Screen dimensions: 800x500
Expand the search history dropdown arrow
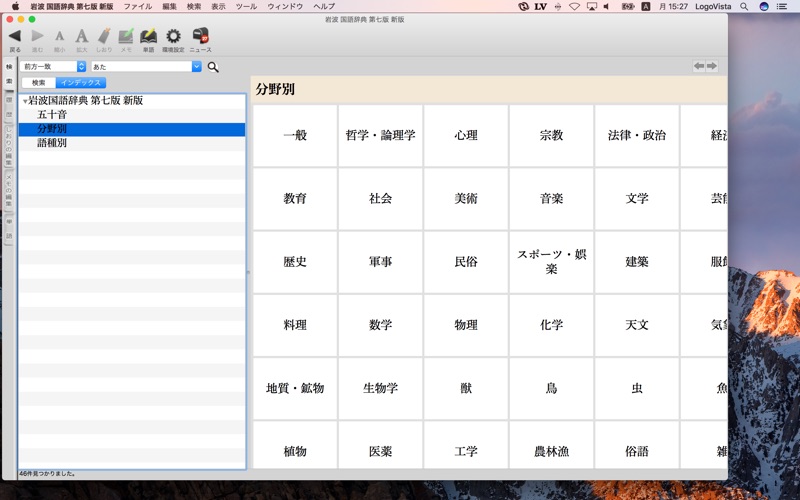click(x=196, y=66)
